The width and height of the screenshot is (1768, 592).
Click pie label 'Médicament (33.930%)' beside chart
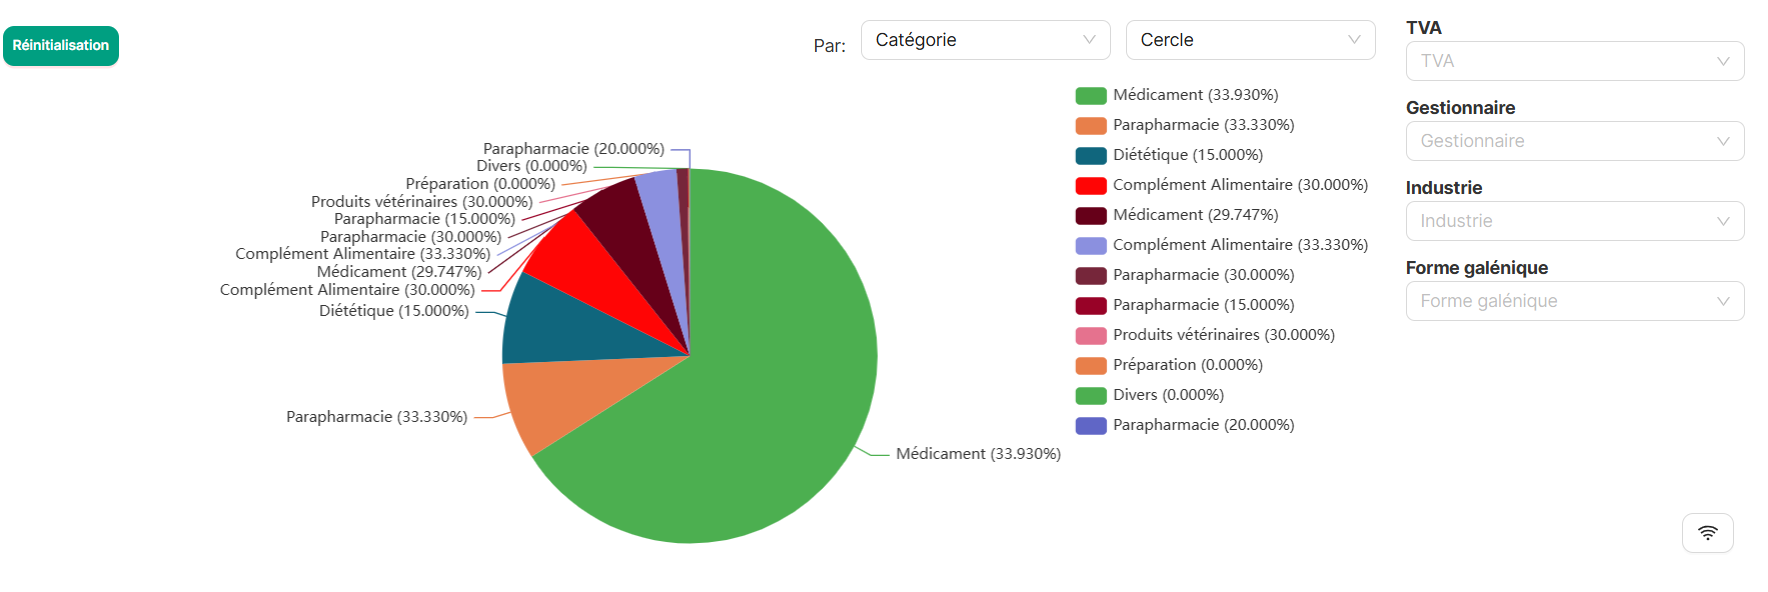click(x=978, y=454)
